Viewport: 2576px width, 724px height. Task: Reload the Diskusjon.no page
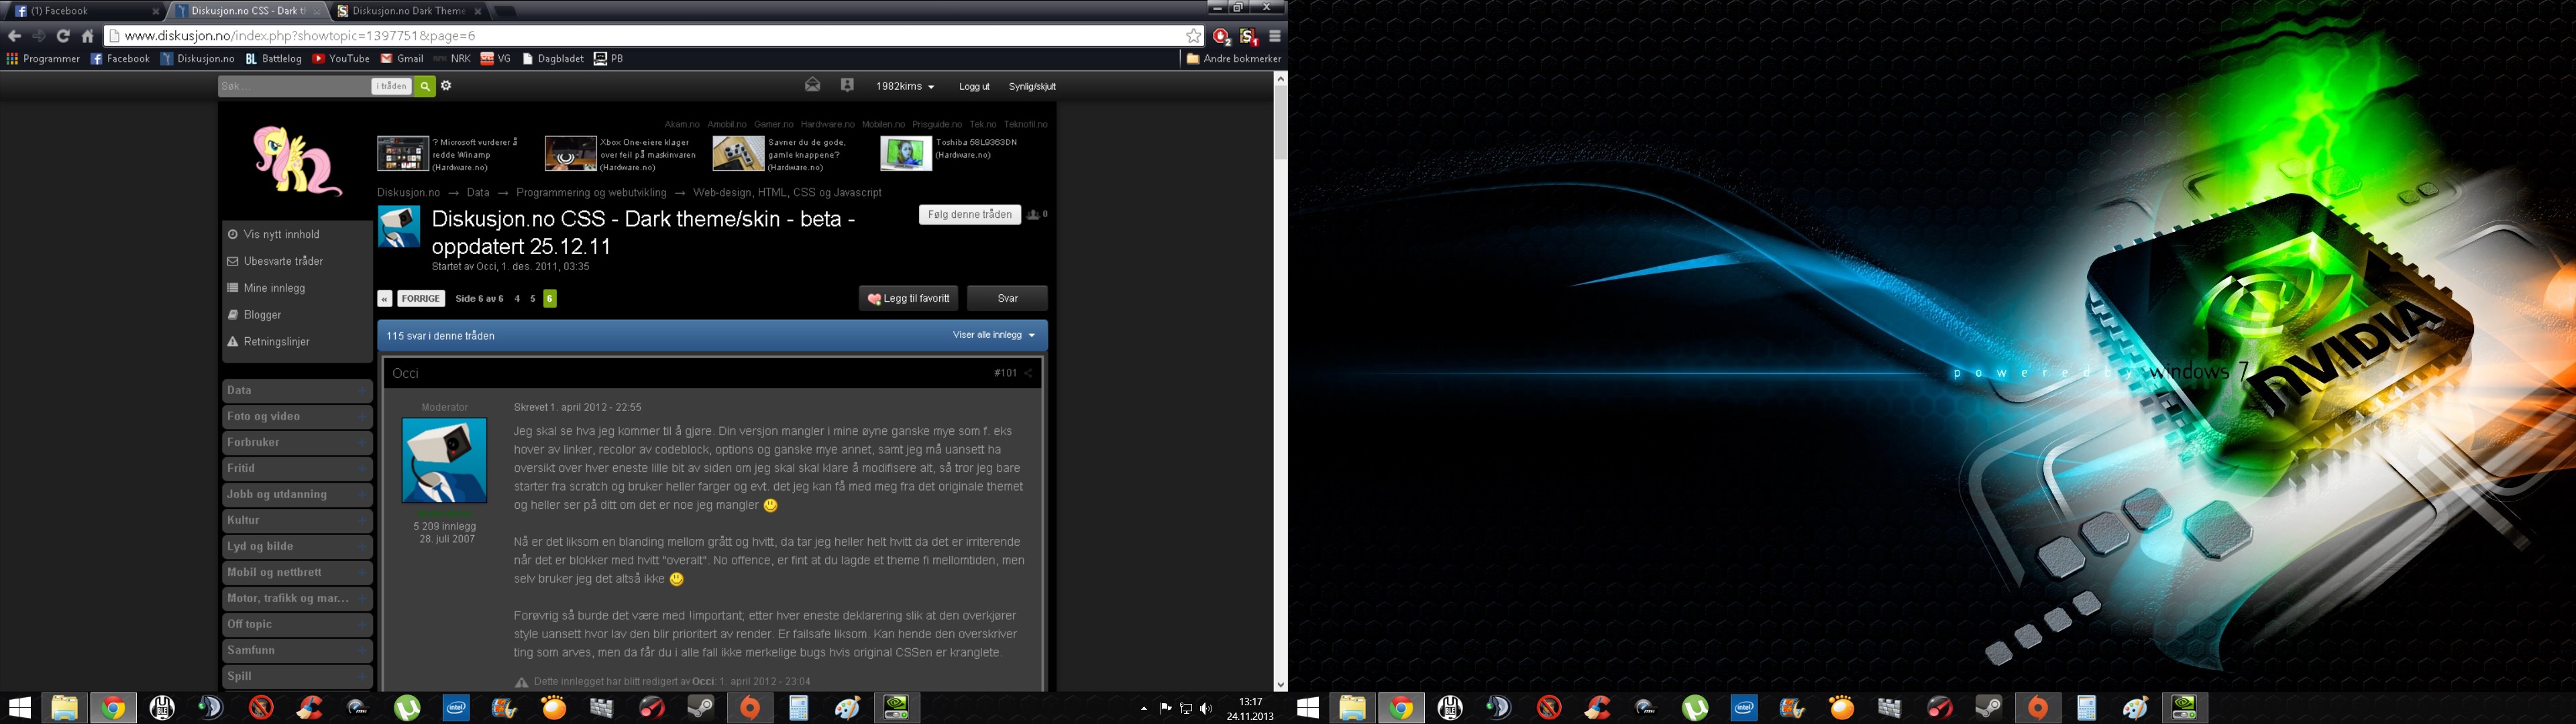pos(63,36)
